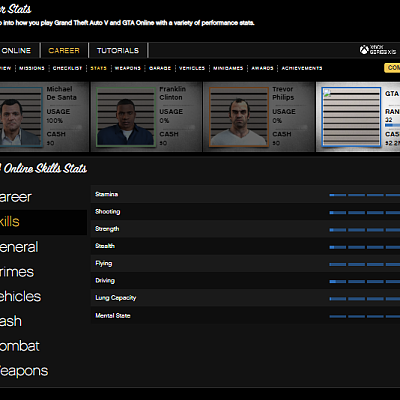Screen dimensions: 400x400
Task: Select Trevor Philips' mugshot
Action: tap(239, 117)
